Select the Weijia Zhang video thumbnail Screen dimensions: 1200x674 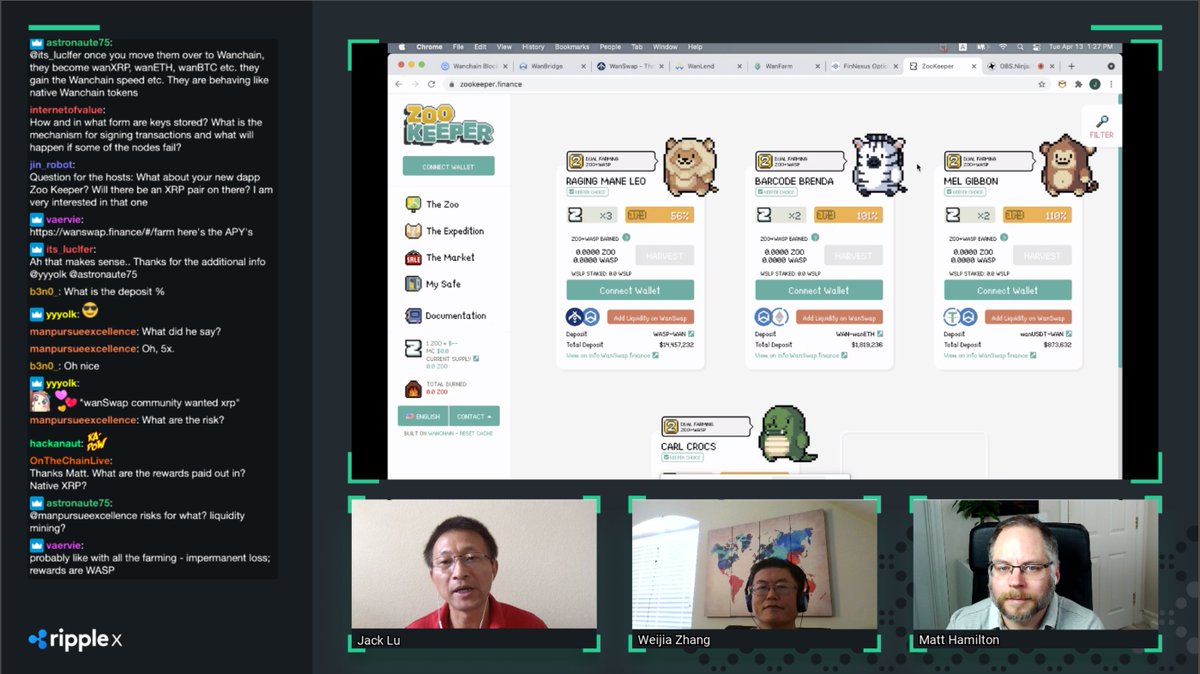pyautogui.click(x=755, y=565)
